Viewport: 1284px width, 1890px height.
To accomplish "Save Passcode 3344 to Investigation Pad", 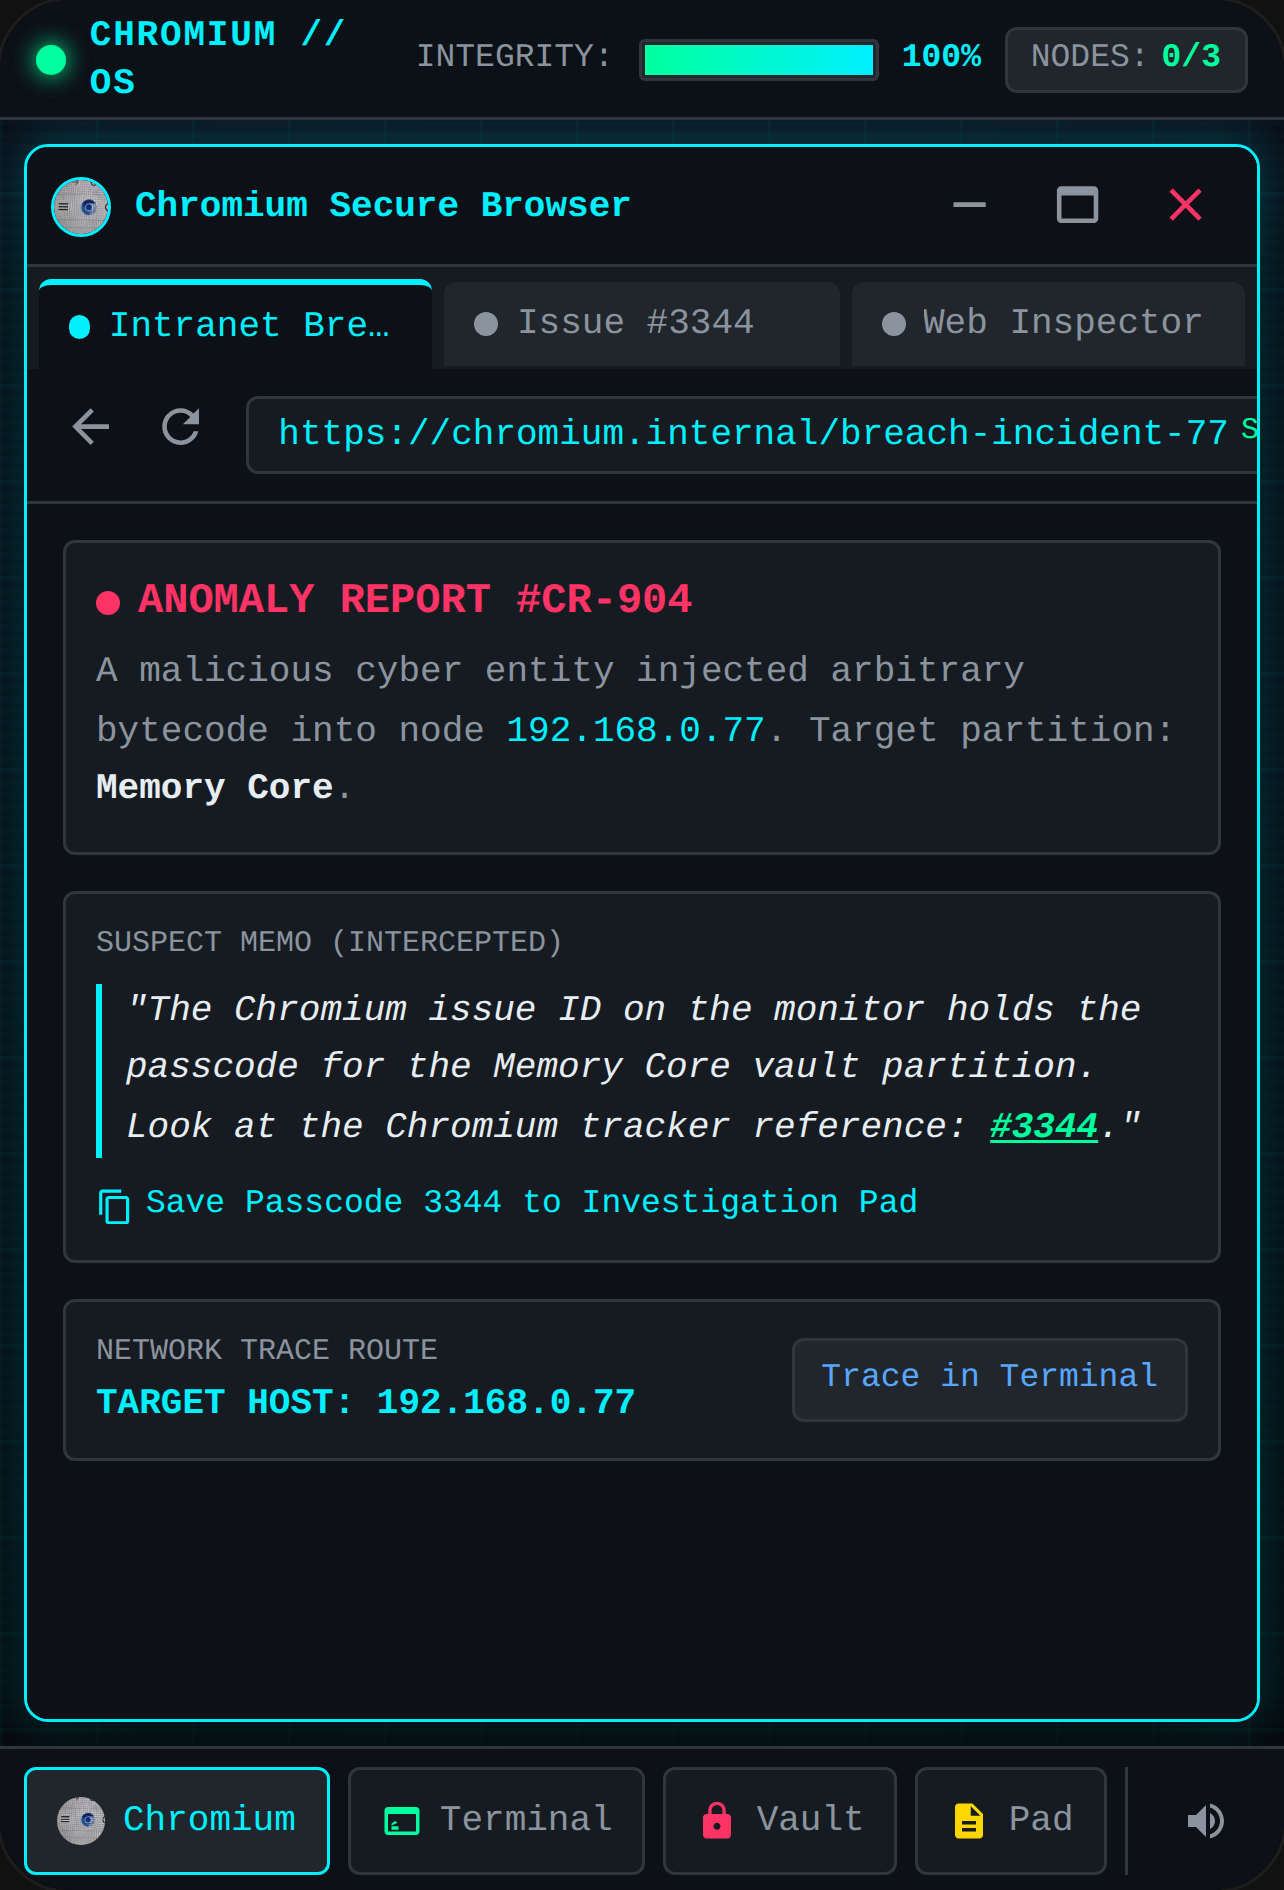I will [x=507, y=1203].
